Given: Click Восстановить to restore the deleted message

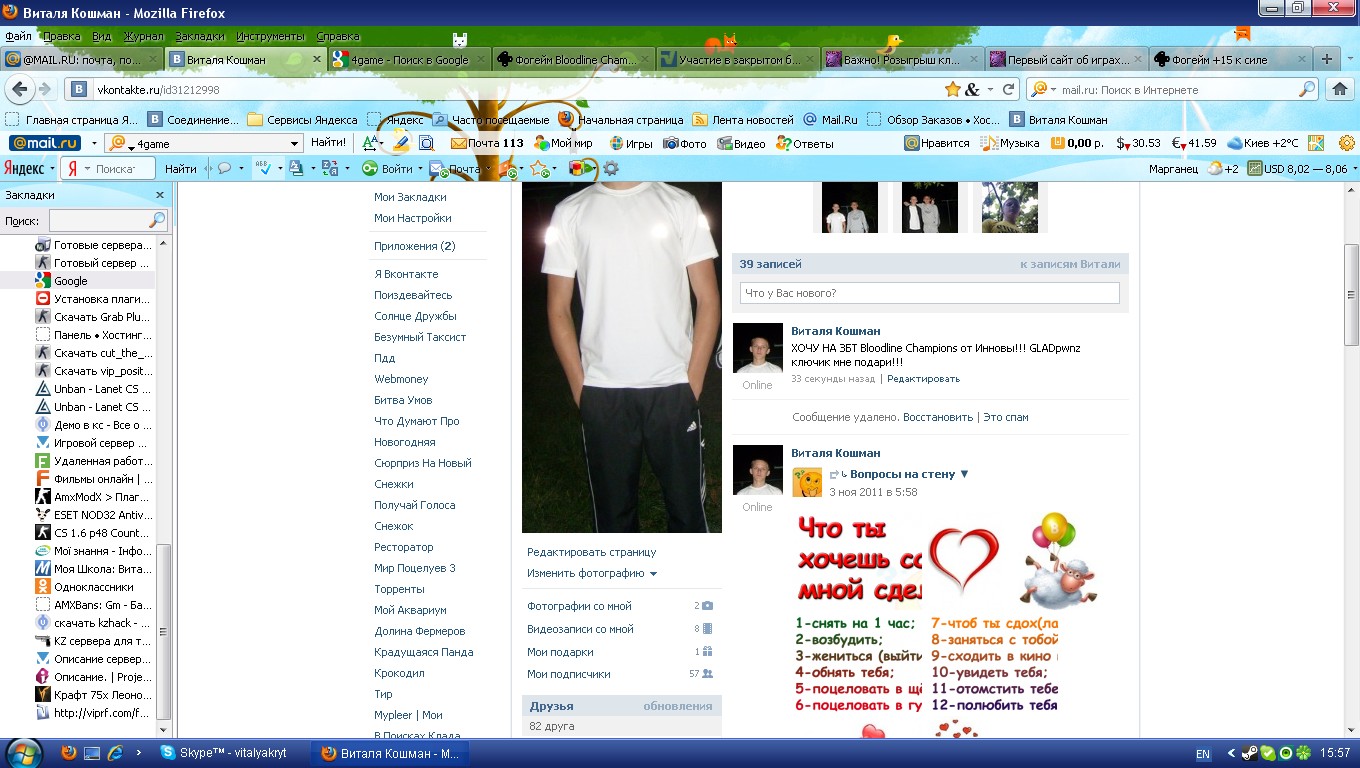Looking at the screenshot, I should pyautogui.click(x=937, y=417).
